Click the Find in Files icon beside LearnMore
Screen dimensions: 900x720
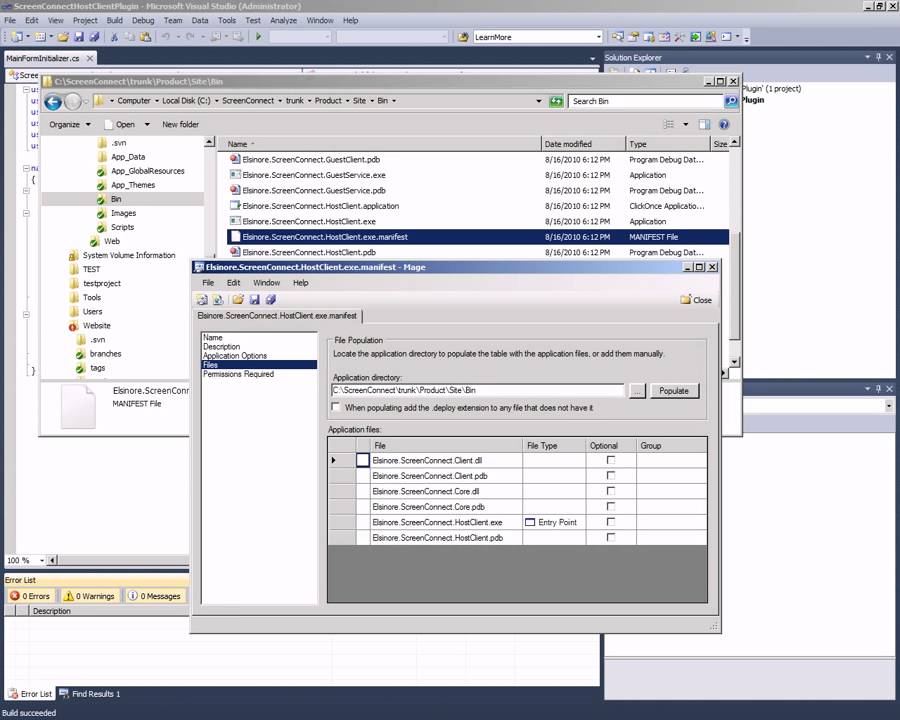coord(463,37)
